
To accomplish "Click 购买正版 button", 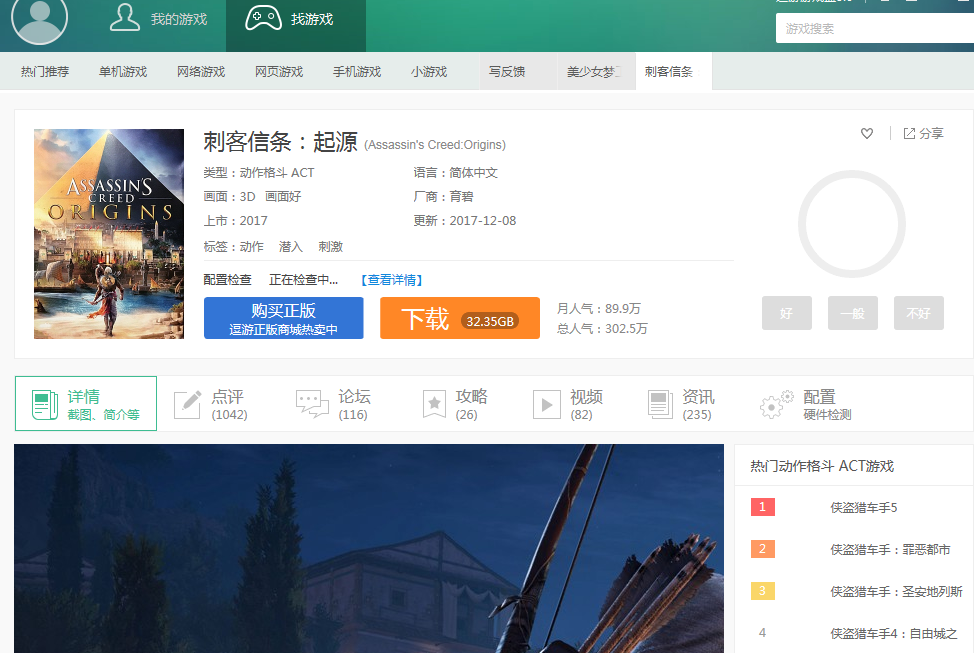I will (283, 317).
